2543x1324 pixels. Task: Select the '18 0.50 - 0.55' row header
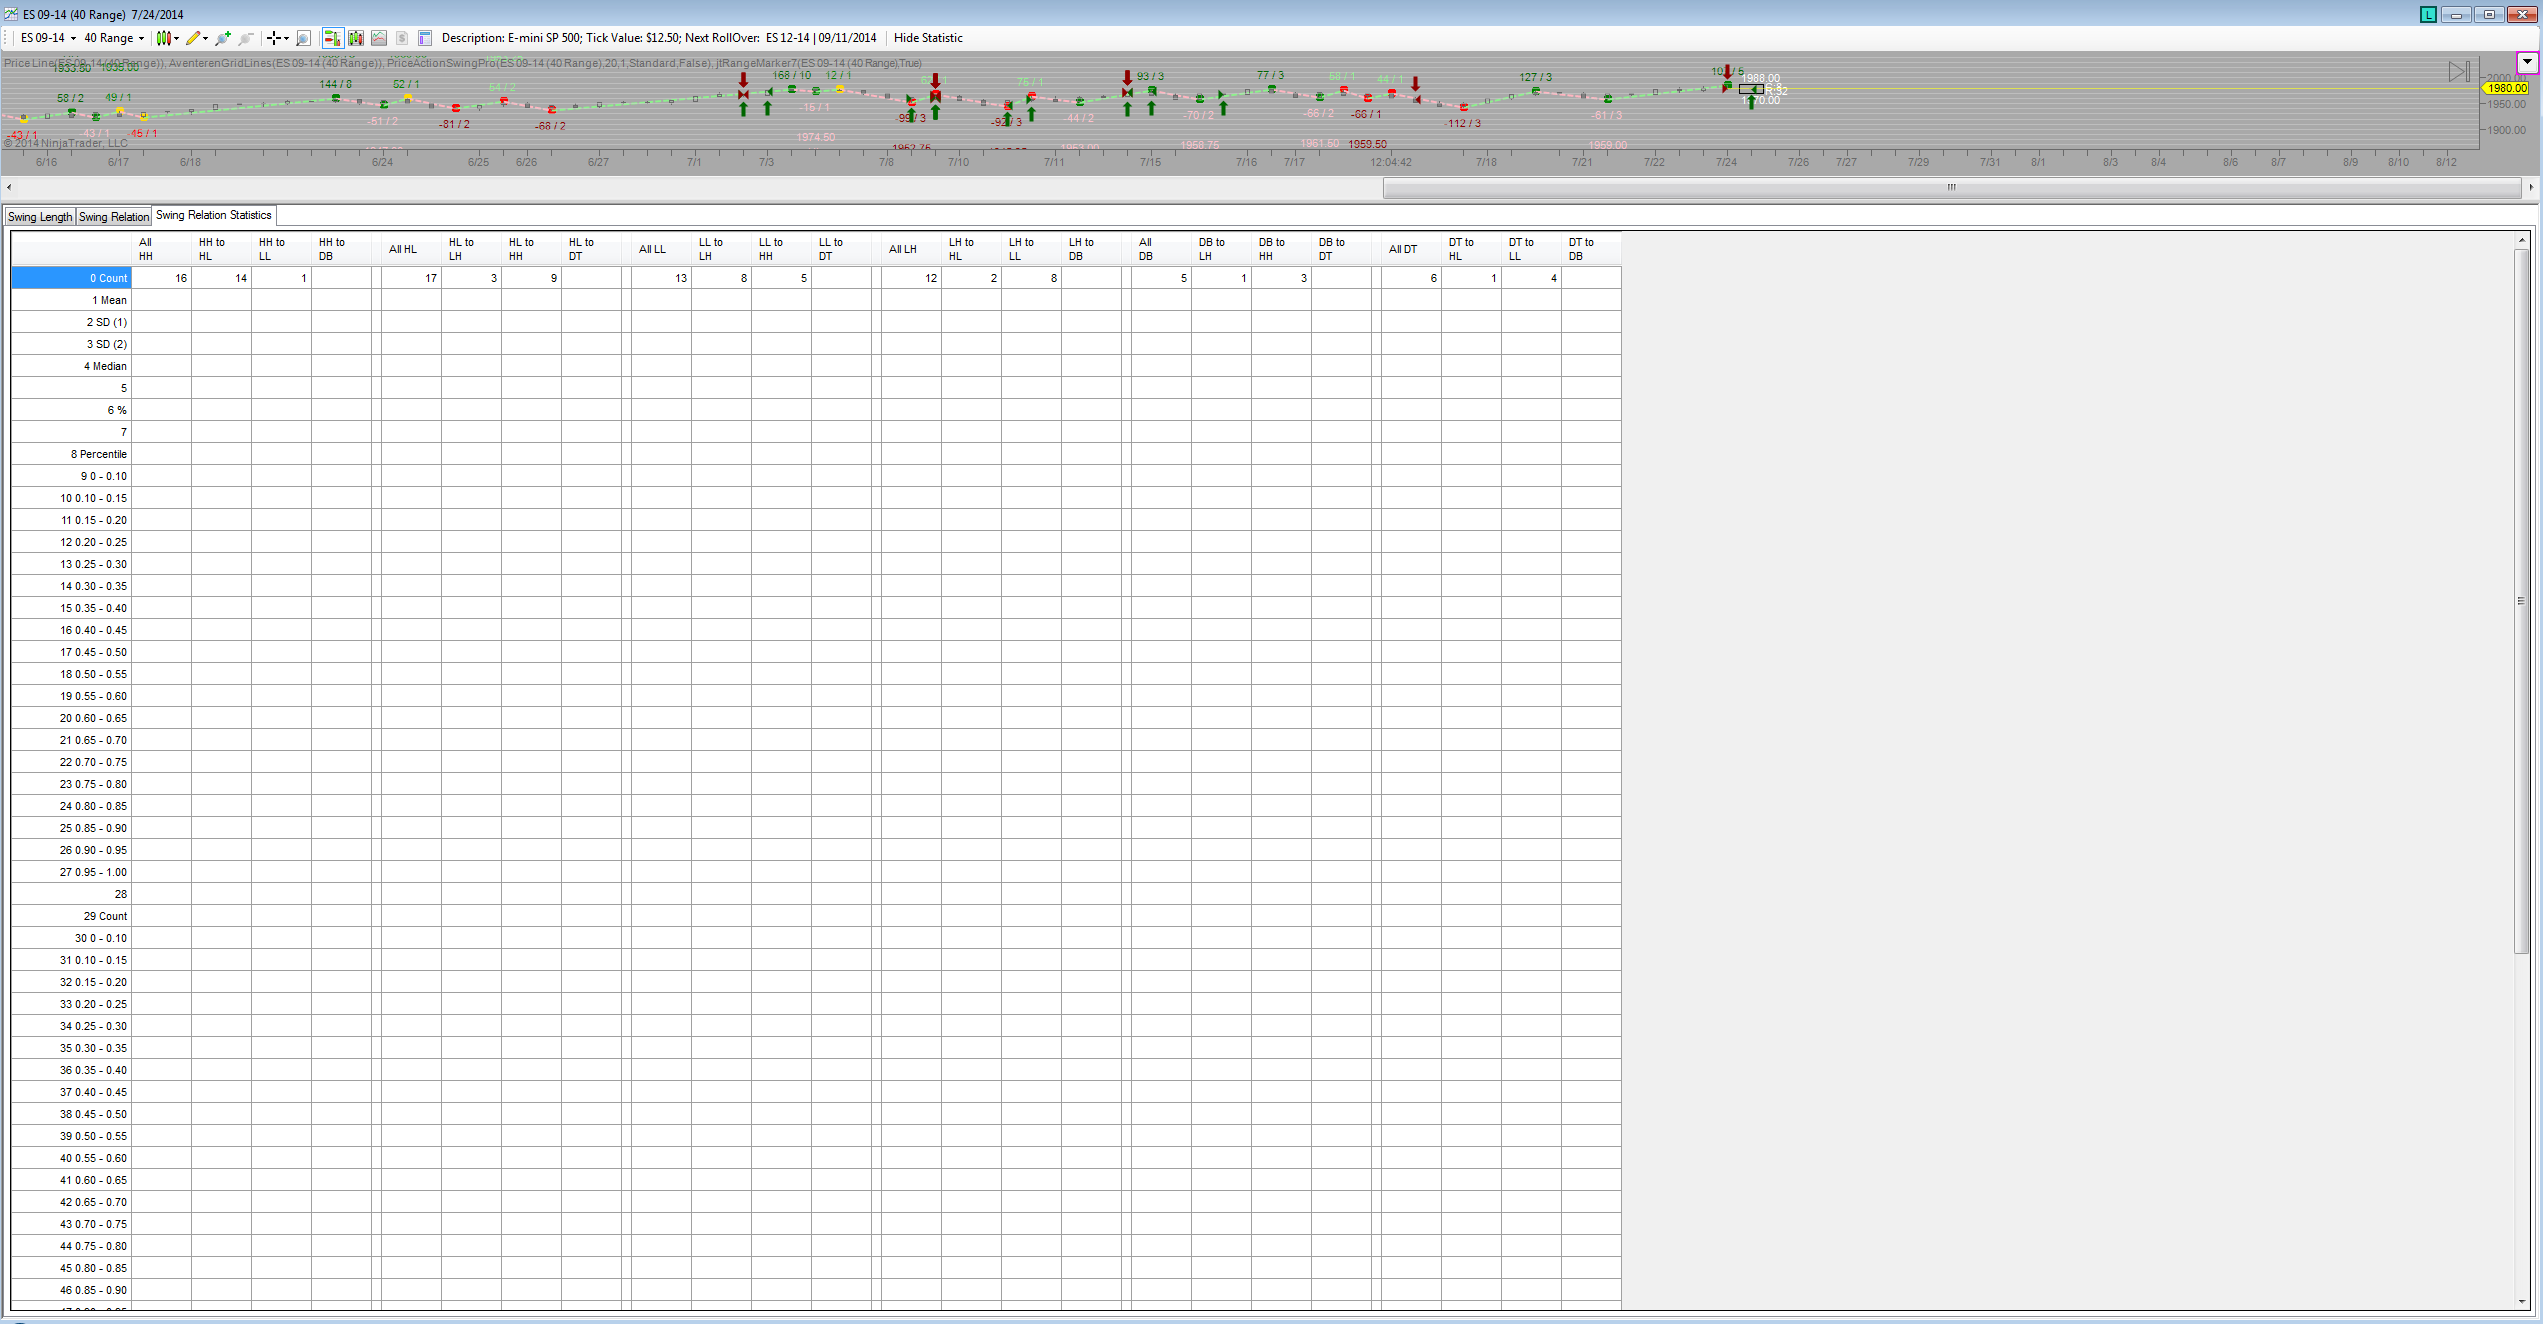click(71, 674)
